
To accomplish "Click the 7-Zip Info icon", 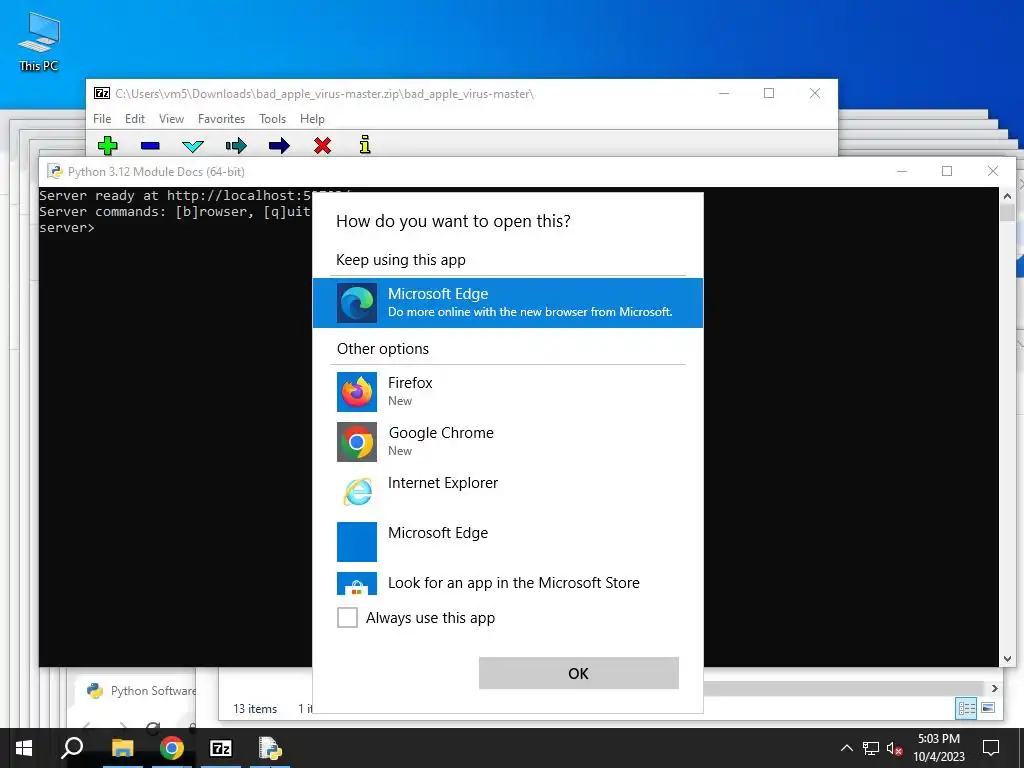I will [x=365, y=144].
